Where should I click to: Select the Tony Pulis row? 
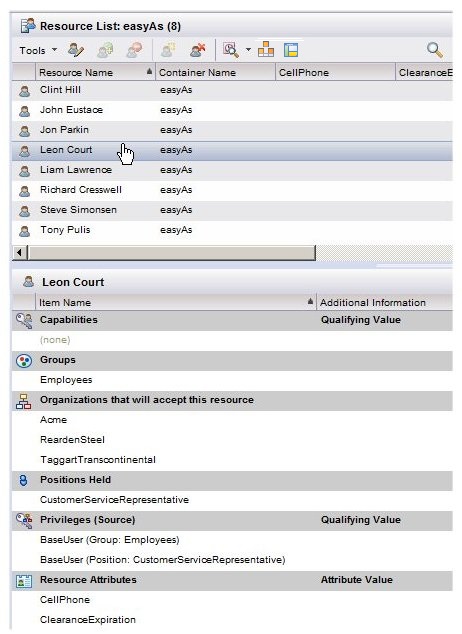point(232,230)
